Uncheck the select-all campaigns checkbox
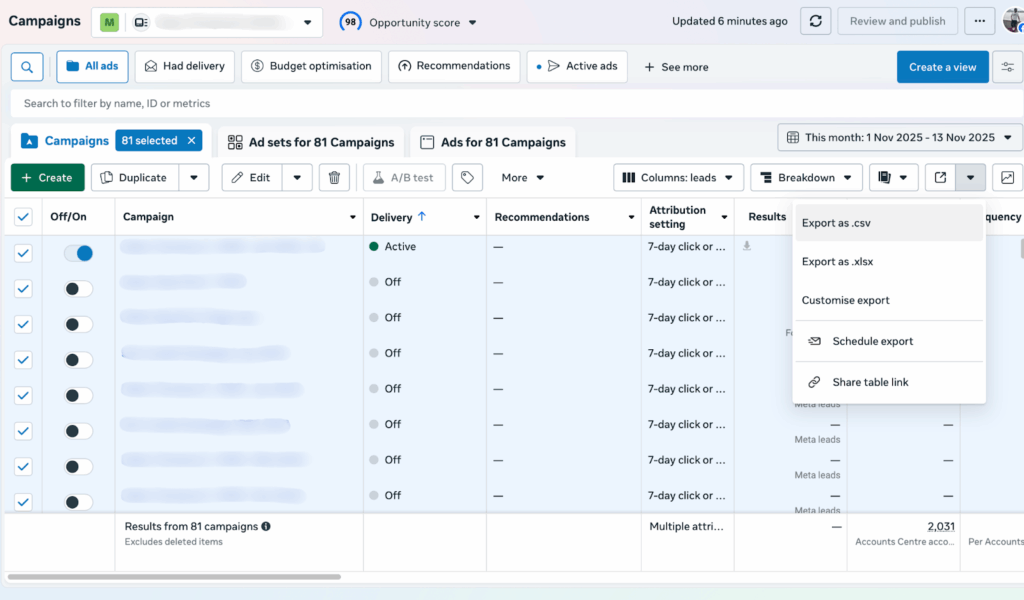Screen dimensions: 1024x600 [x=24, y=217]
